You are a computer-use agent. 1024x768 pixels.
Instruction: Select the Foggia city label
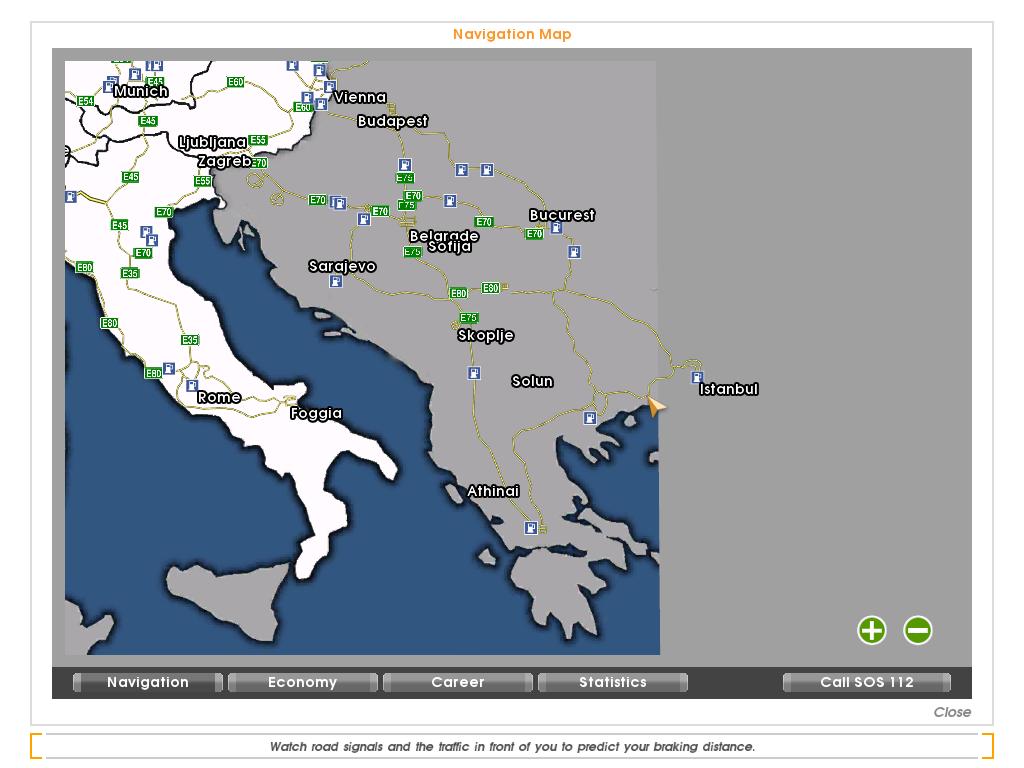[x=316, y=413]
